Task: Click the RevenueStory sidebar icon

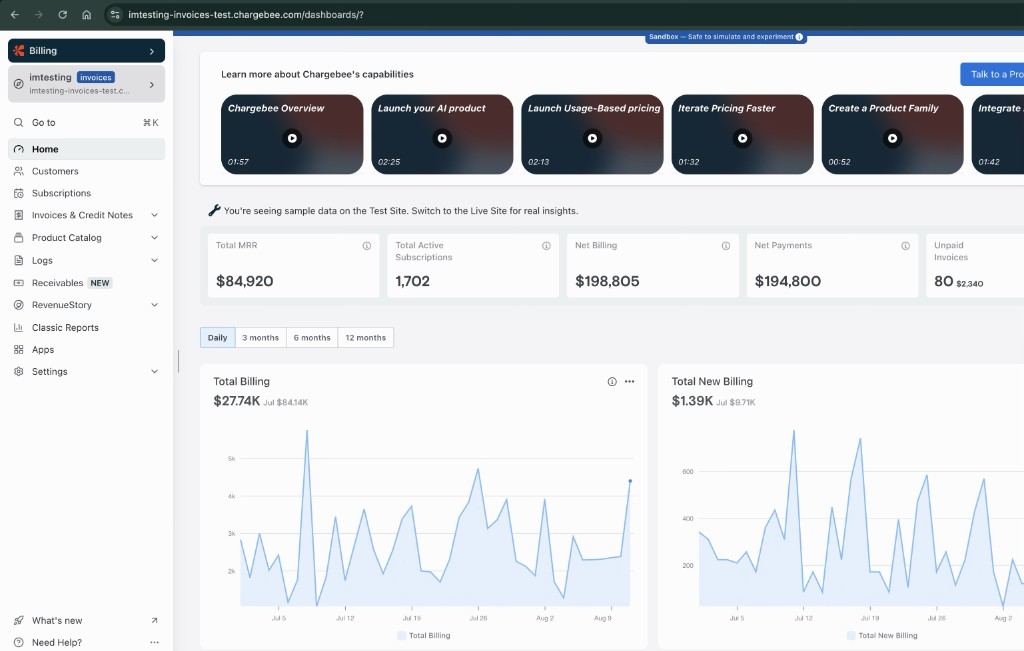Action: tap(18, 305)
